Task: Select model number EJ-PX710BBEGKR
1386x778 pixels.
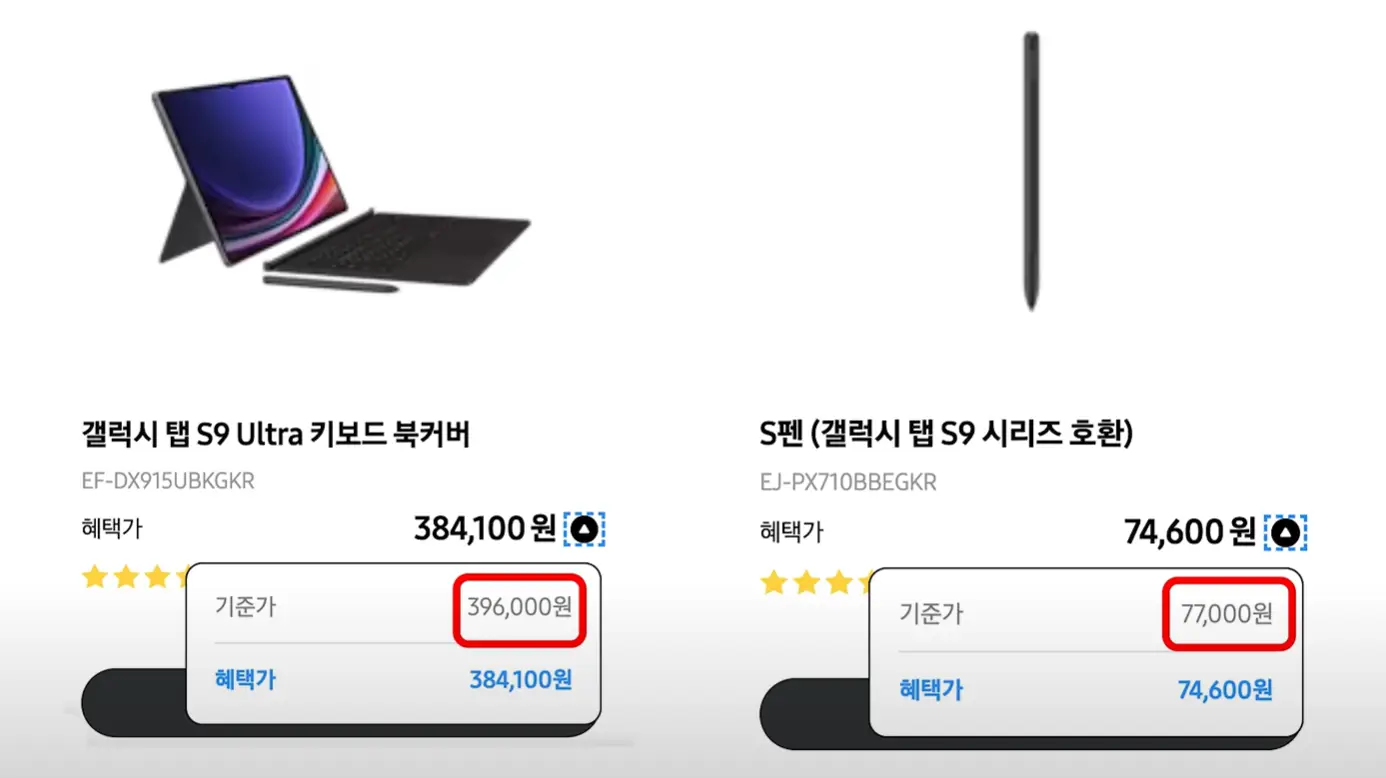Action: 848,483
